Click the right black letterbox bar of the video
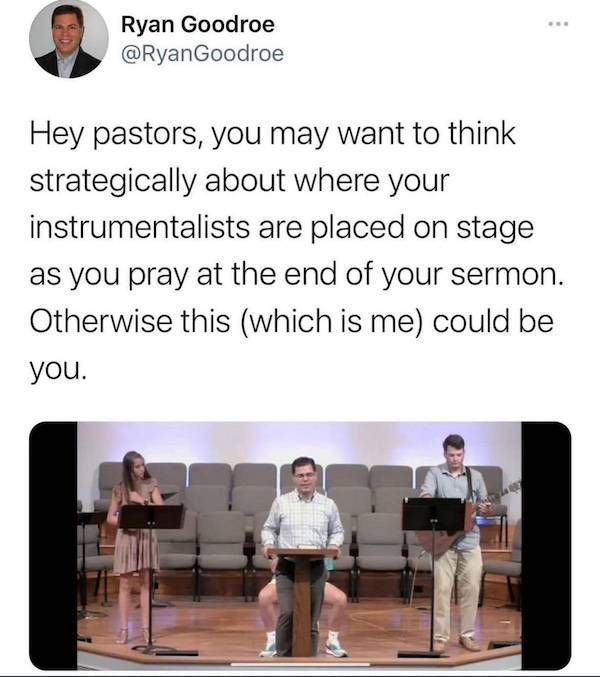This screenshot has width=600, height=677. pos(545,545)
